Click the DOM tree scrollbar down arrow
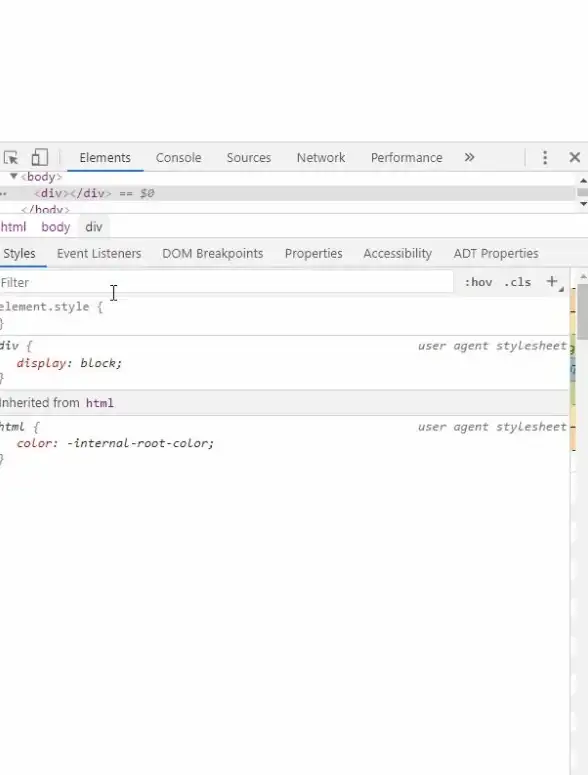Viewport: 588px width, 775px height. coord(583,204)
